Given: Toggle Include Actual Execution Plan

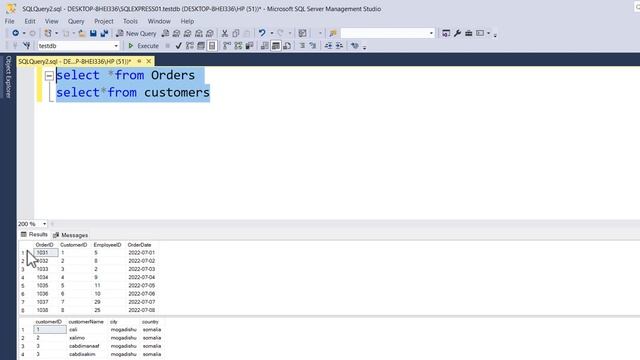Looking at the screenshot, I should click(227, 46).
